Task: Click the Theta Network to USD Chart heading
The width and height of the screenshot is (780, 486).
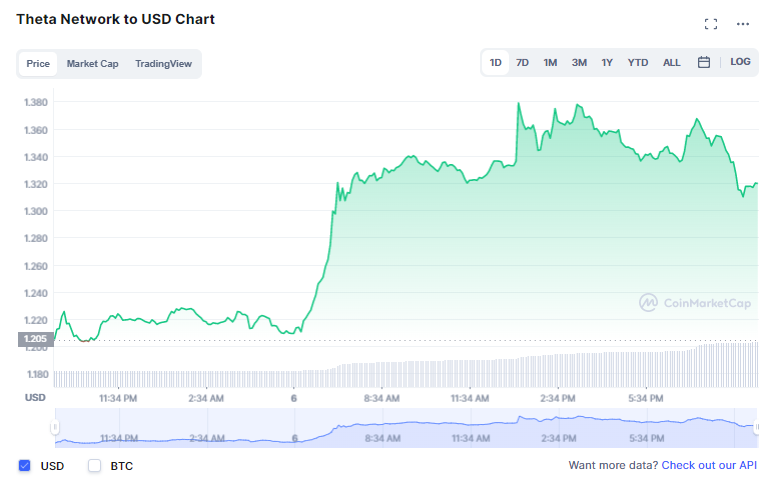Action: point(115,19)
